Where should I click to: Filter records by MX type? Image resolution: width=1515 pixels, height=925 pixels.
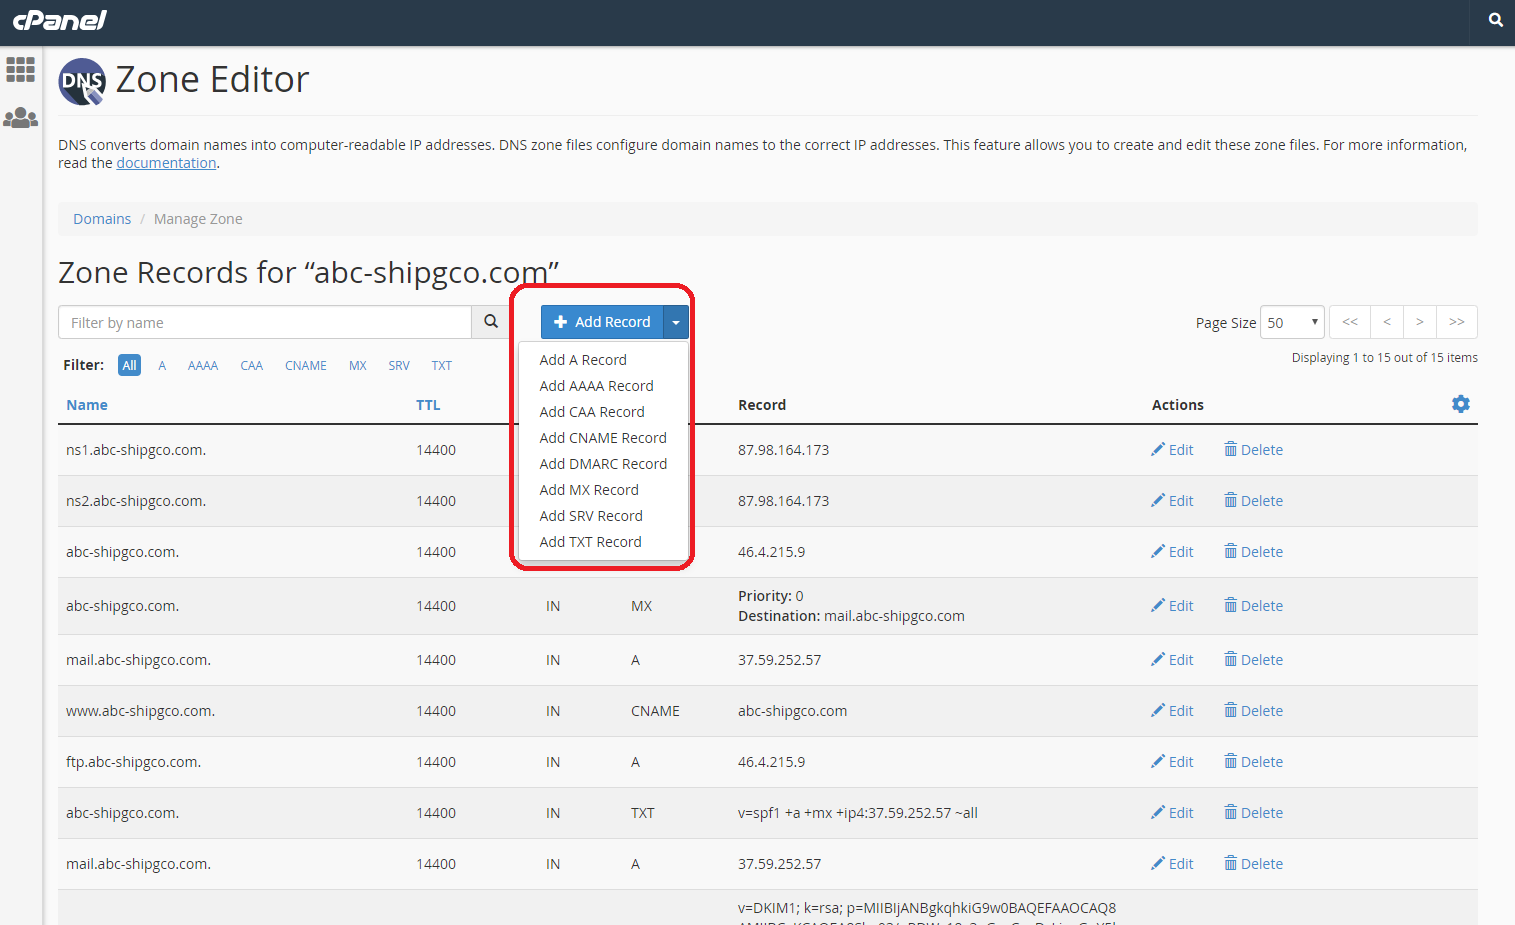(358, 365)
